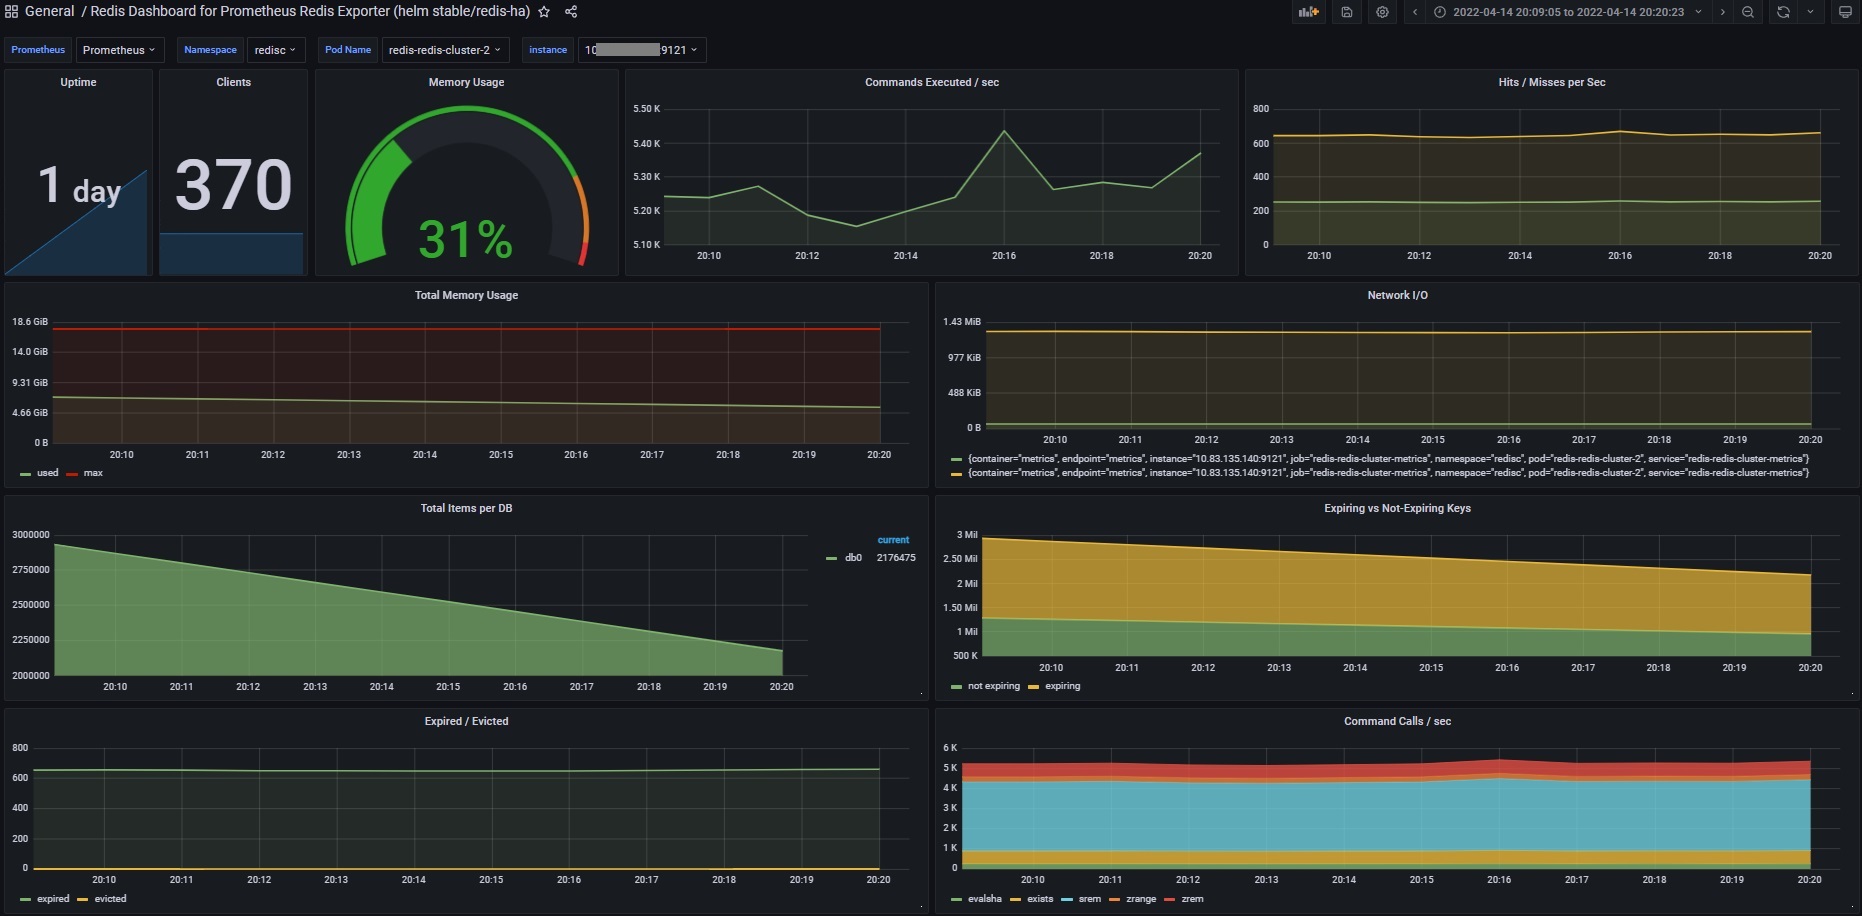Open the Pod Name redis-redis-cluster-2 dropdown
Image resolution: width=1862 pixels, height=916 pixels.
pos(445,50)
